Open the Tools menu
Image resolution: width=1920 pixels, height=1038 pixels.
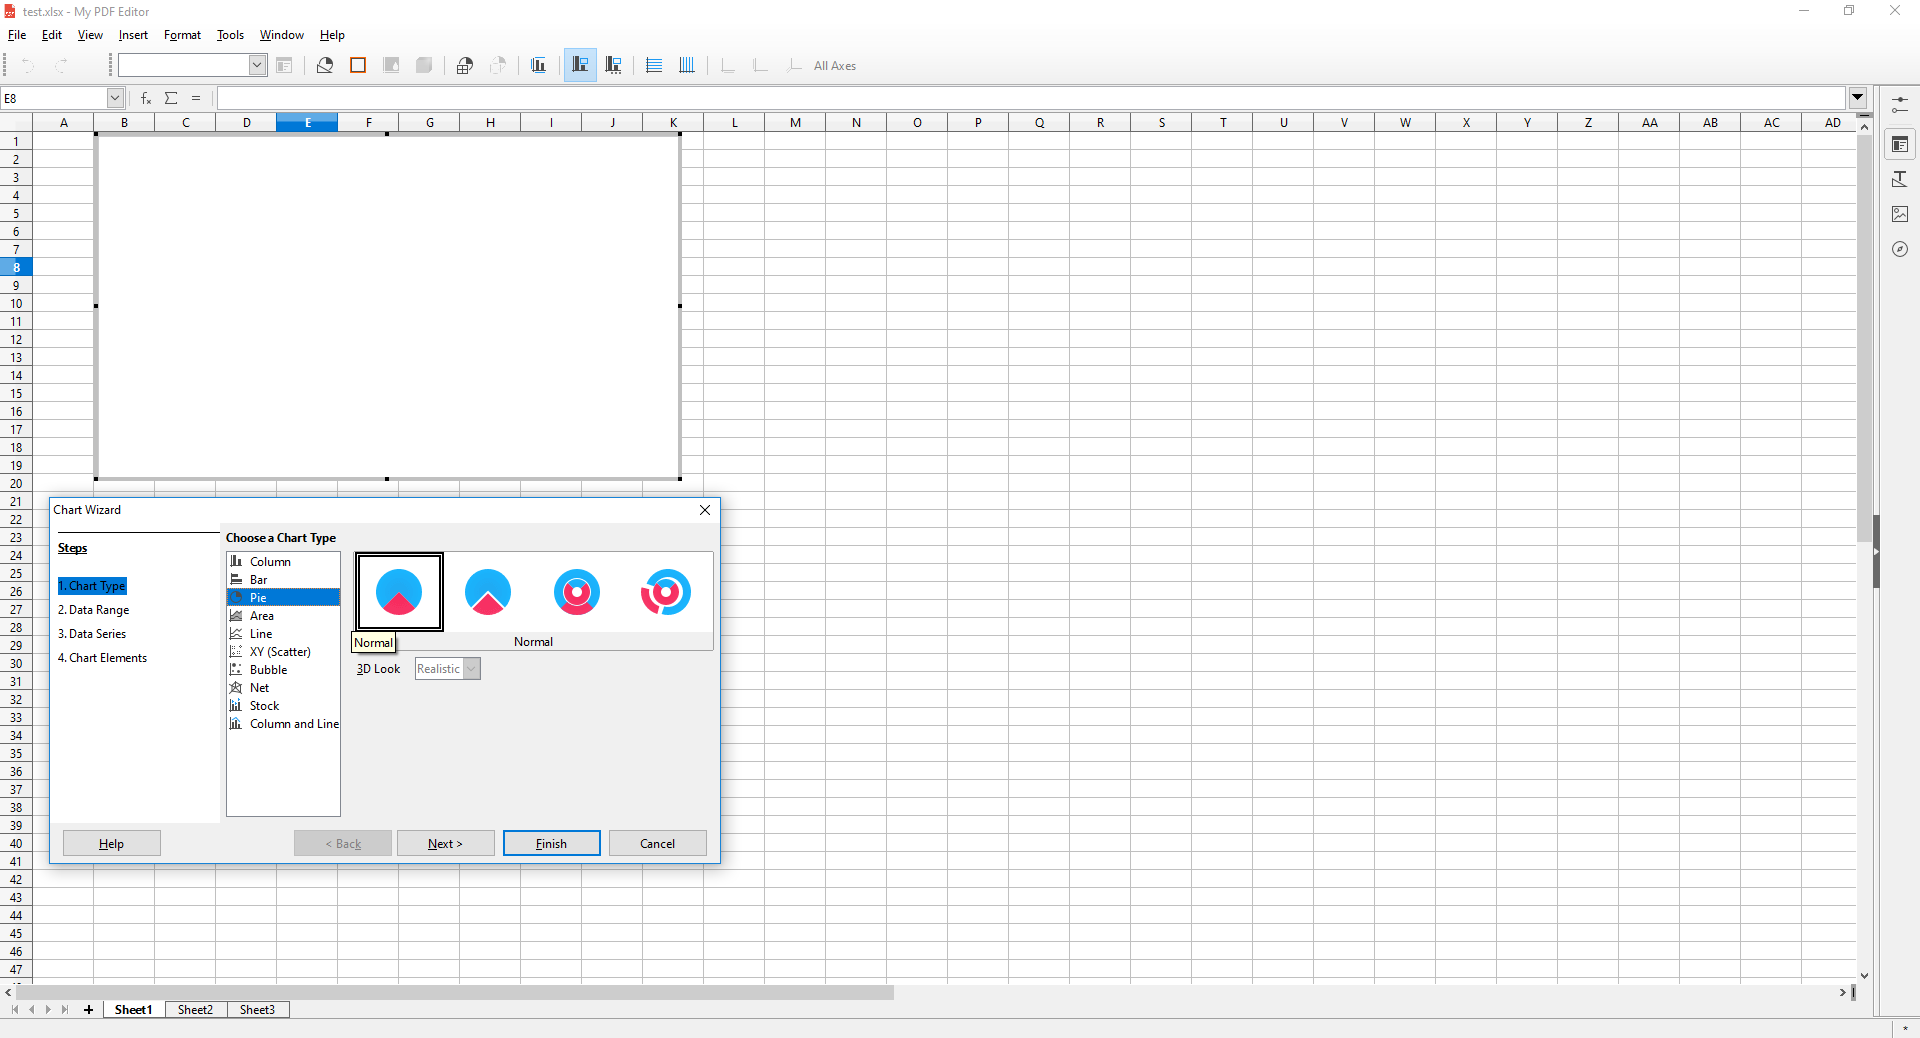tap(230, 35)
